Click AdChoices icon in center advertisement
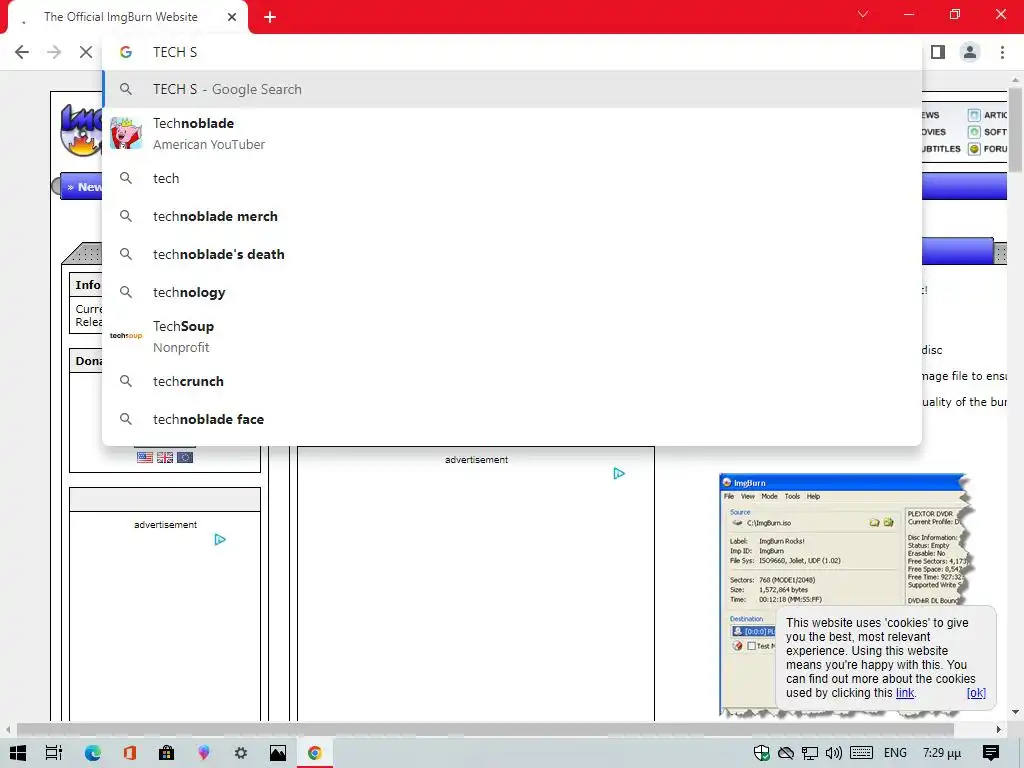The height and width of the screenshot is (768, 1024). (x=619, y=473)
